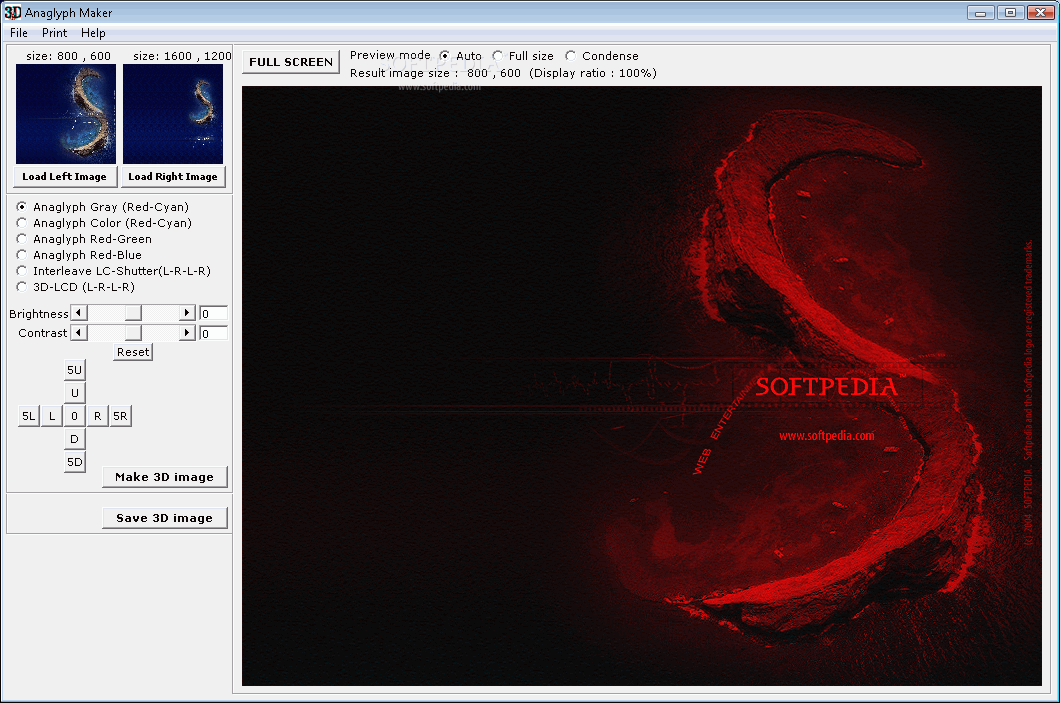Open the Print menu
The image size is (1060, 703).
pos(54,32)
